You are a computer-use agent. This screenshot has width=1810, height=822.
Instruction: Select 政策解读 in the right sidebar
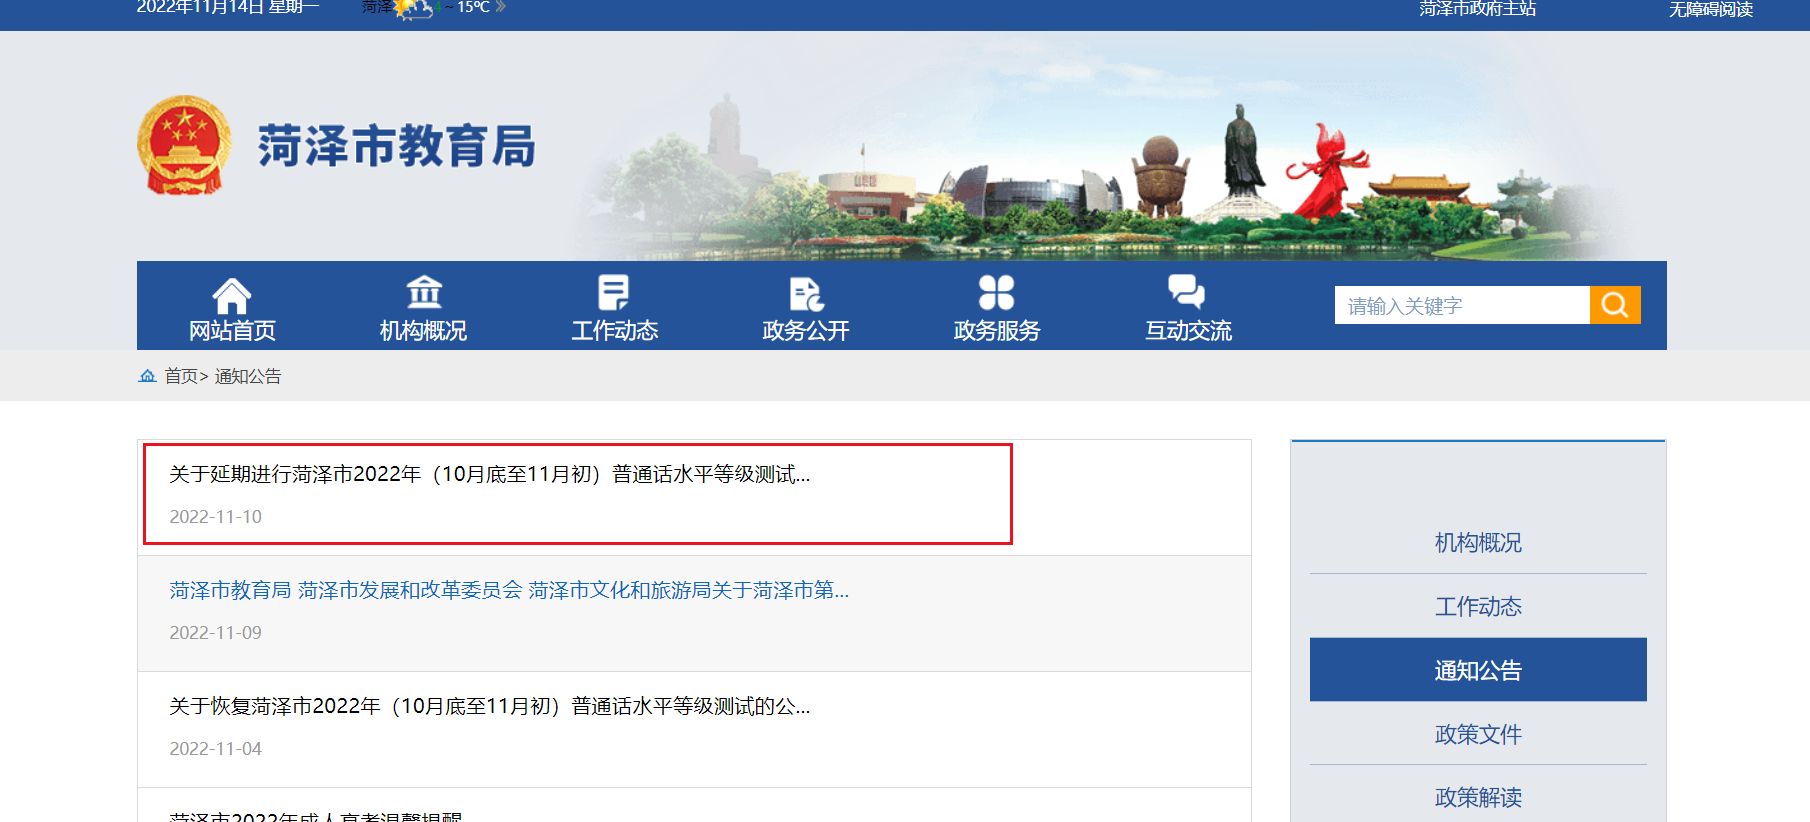(1478, 797)
